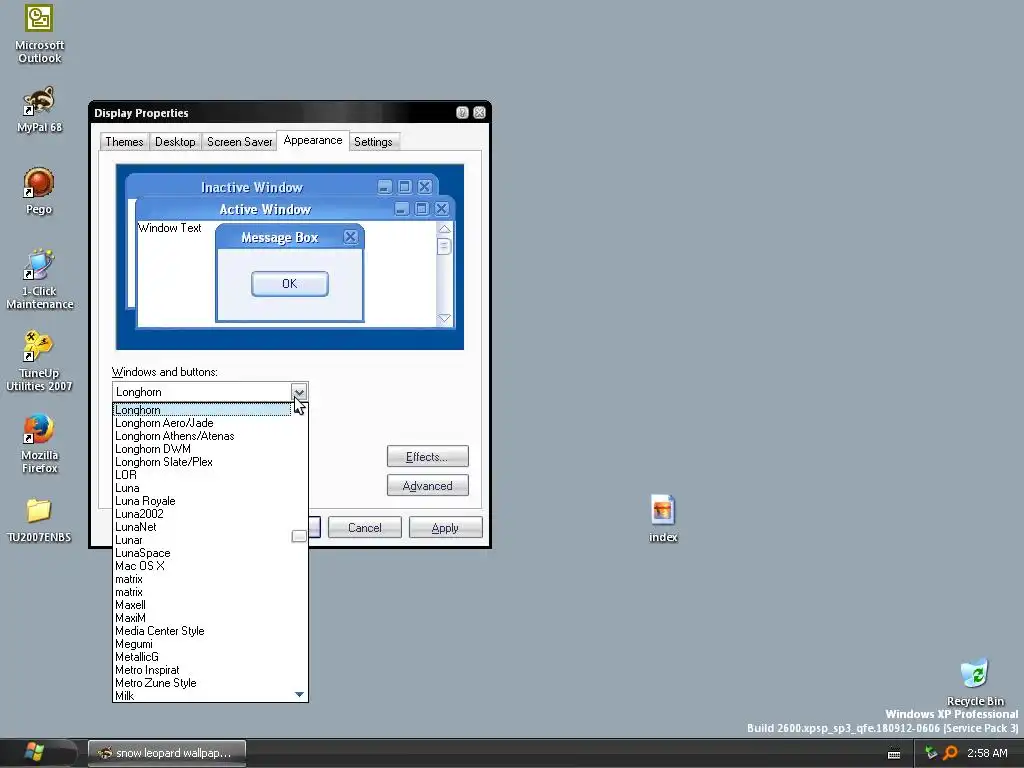The width and height of the screenshot is (1024, 768).
Task: Click the dropdown list scroll-down arrow
Action: pyautogui.click(x=299, y=694)
